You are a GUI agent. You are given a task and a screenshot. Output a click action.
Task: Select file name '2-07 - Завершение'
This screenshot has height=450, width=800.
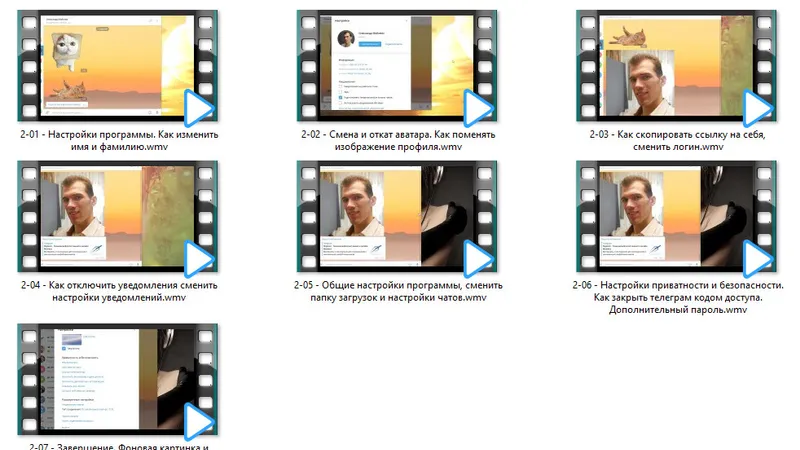pos(119,446)
